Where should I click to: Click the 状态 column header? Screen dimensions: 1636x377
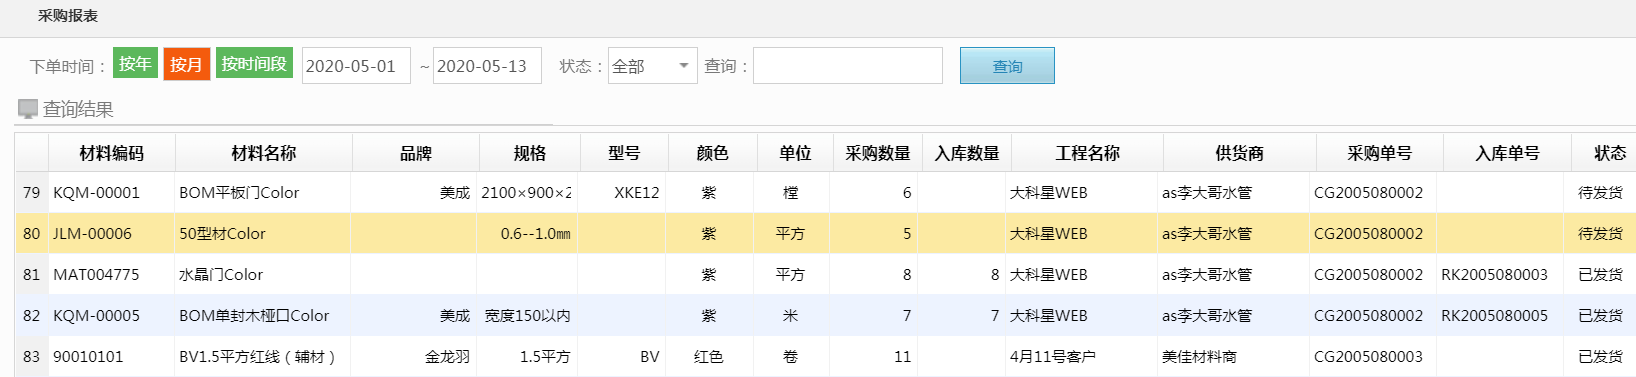point(1609,153)
